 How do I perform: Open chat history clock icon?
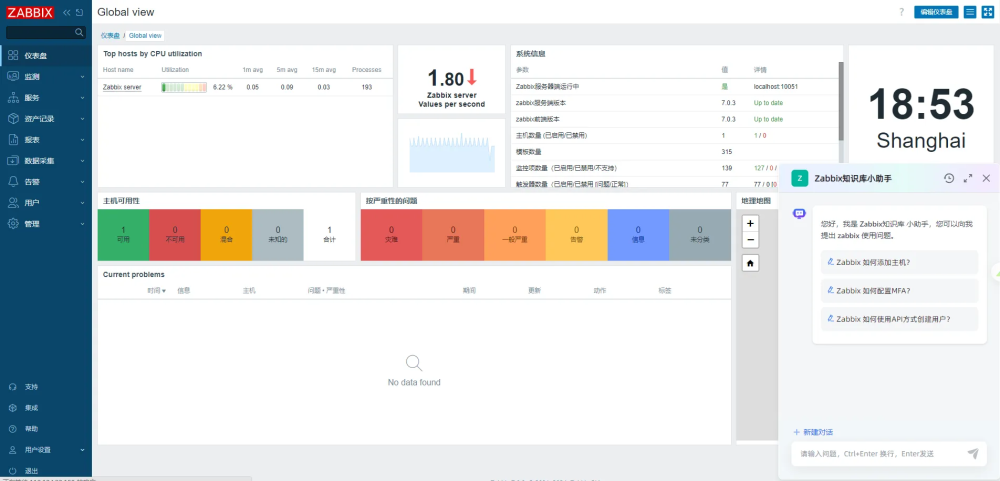click(949, 179)
